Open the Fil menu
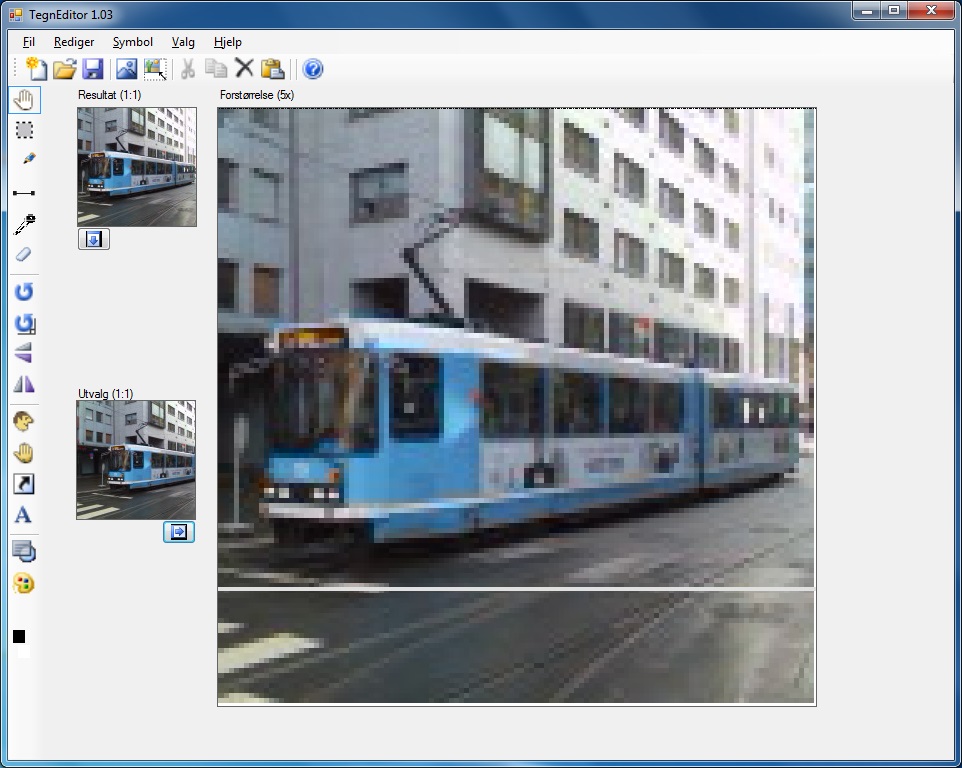 [29, 42]
